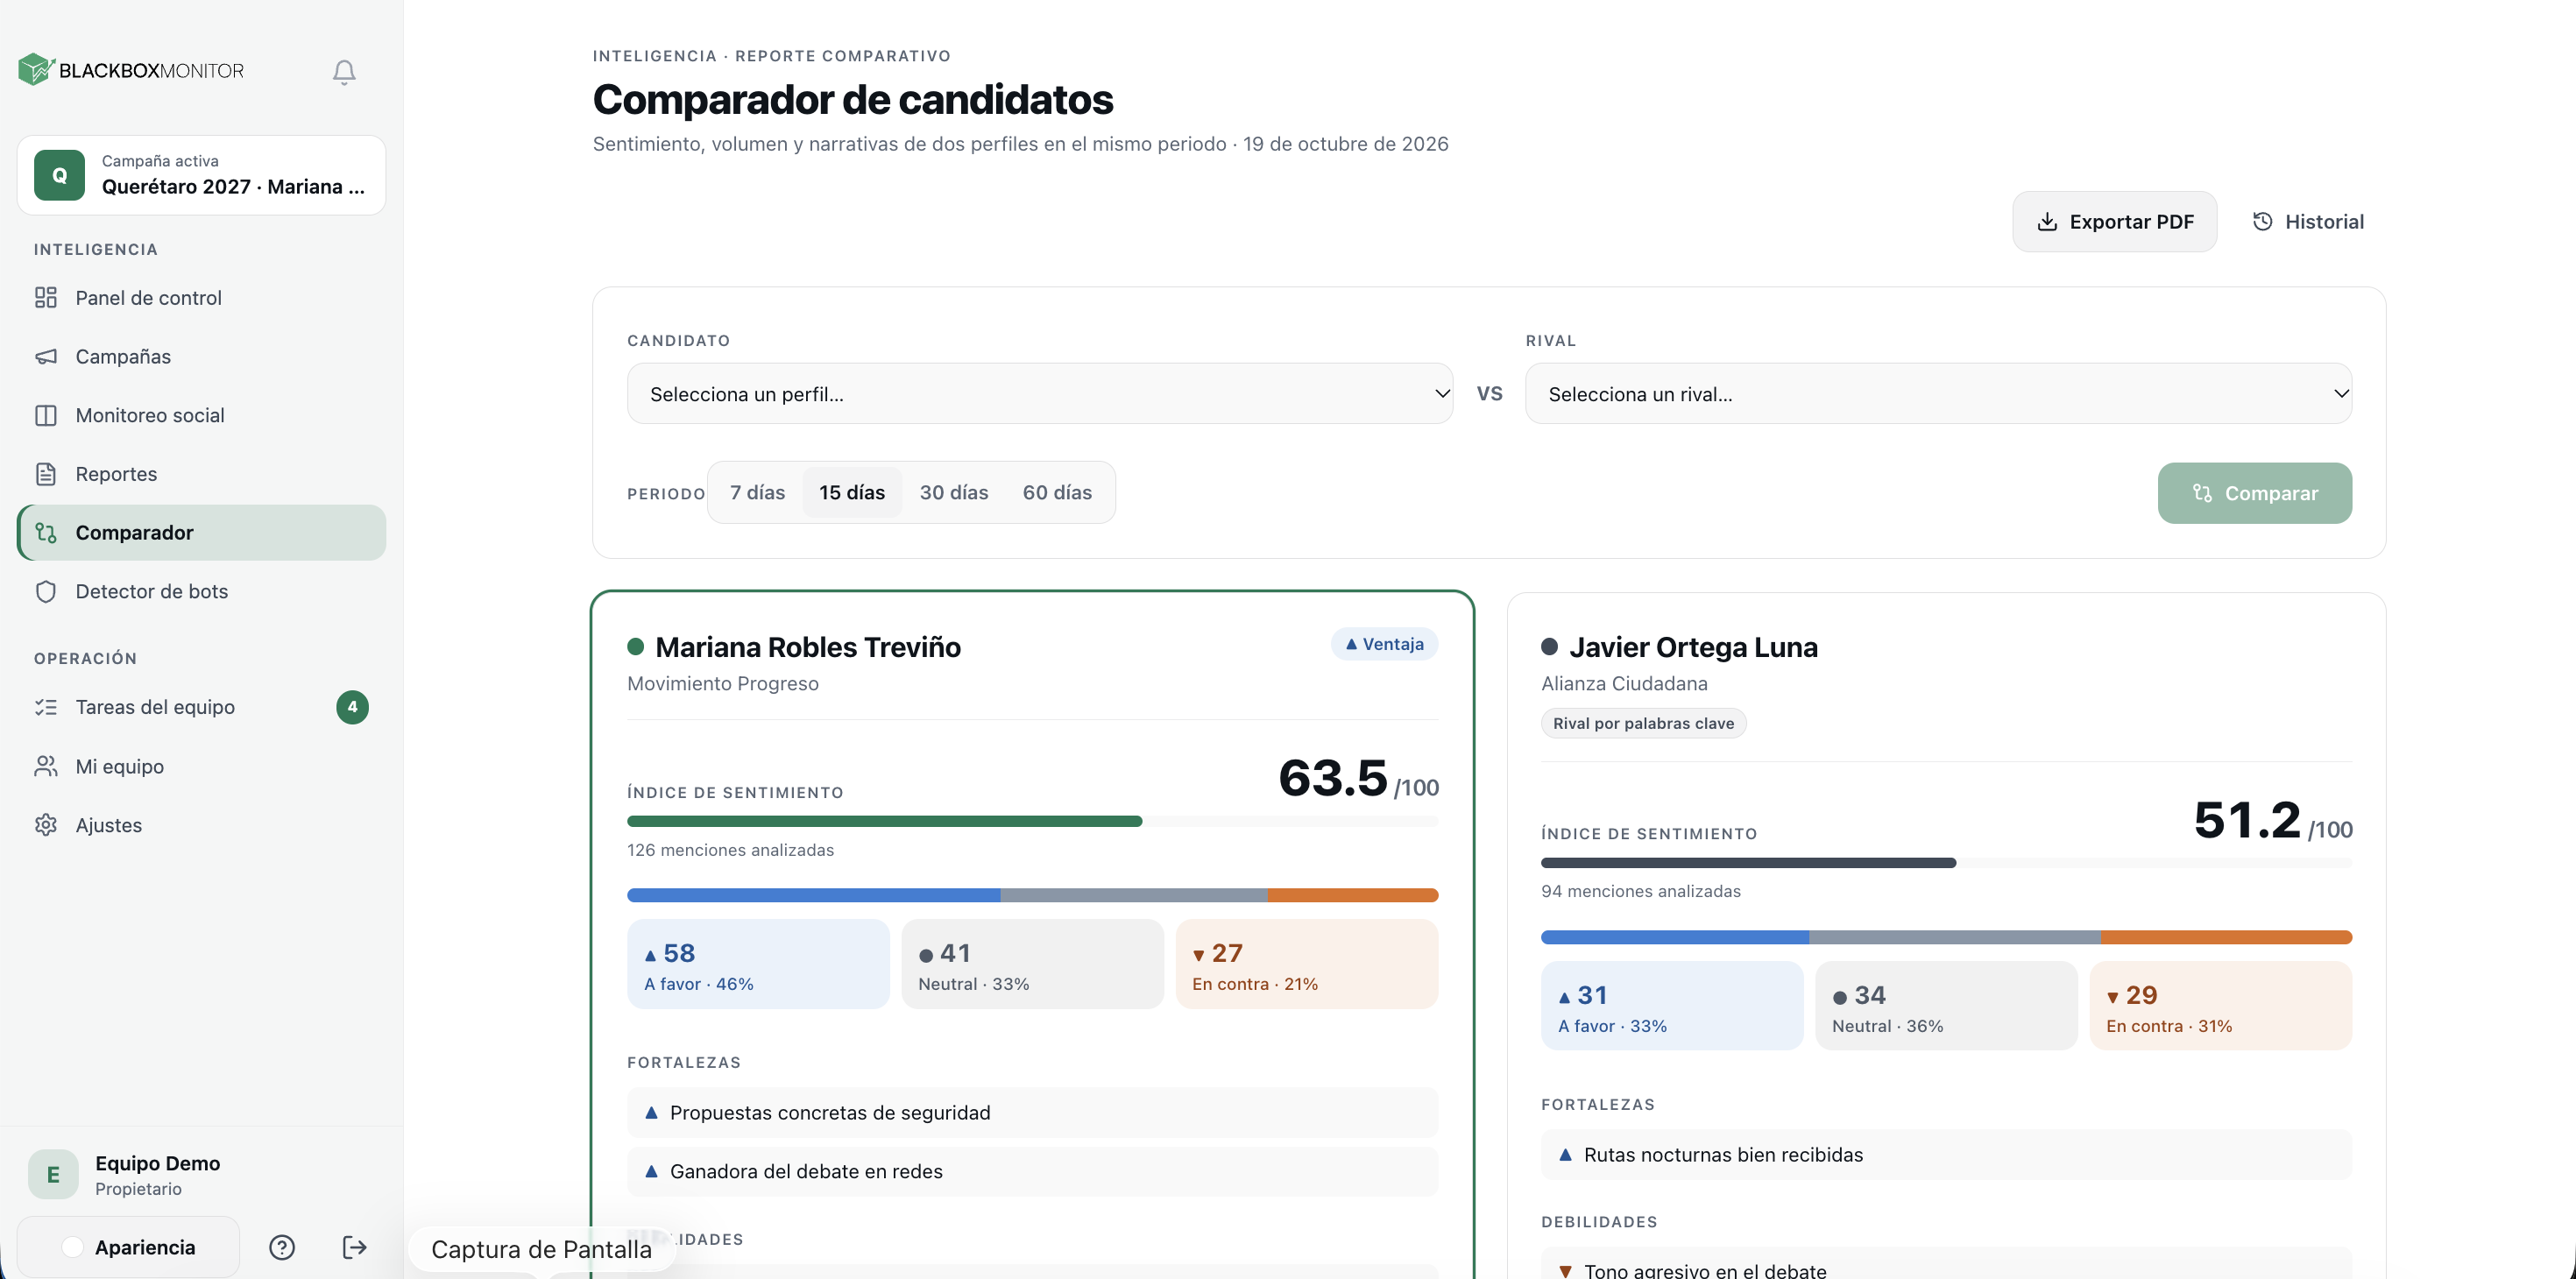Click the Comparar button
This screenshot has height=1279, width=2576.
tap(2254, 493)
